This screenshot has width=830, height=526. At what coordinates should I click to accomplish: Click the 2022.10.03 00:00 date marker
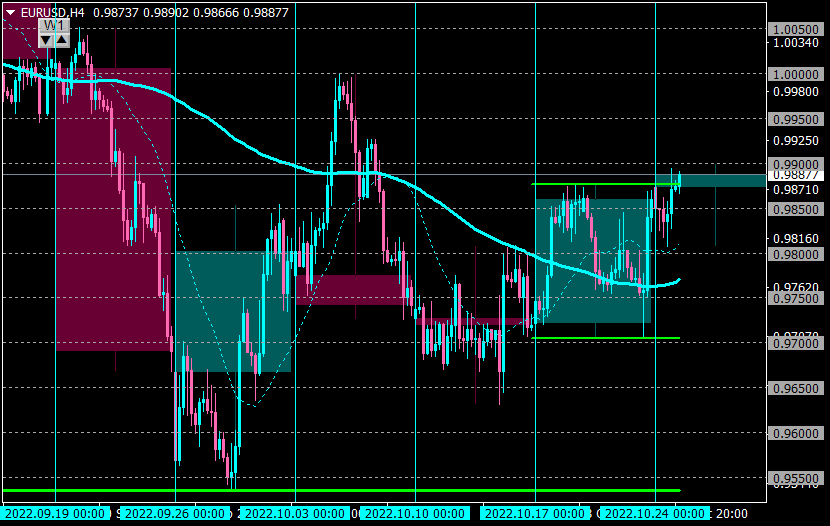click(x=295, y=514)
